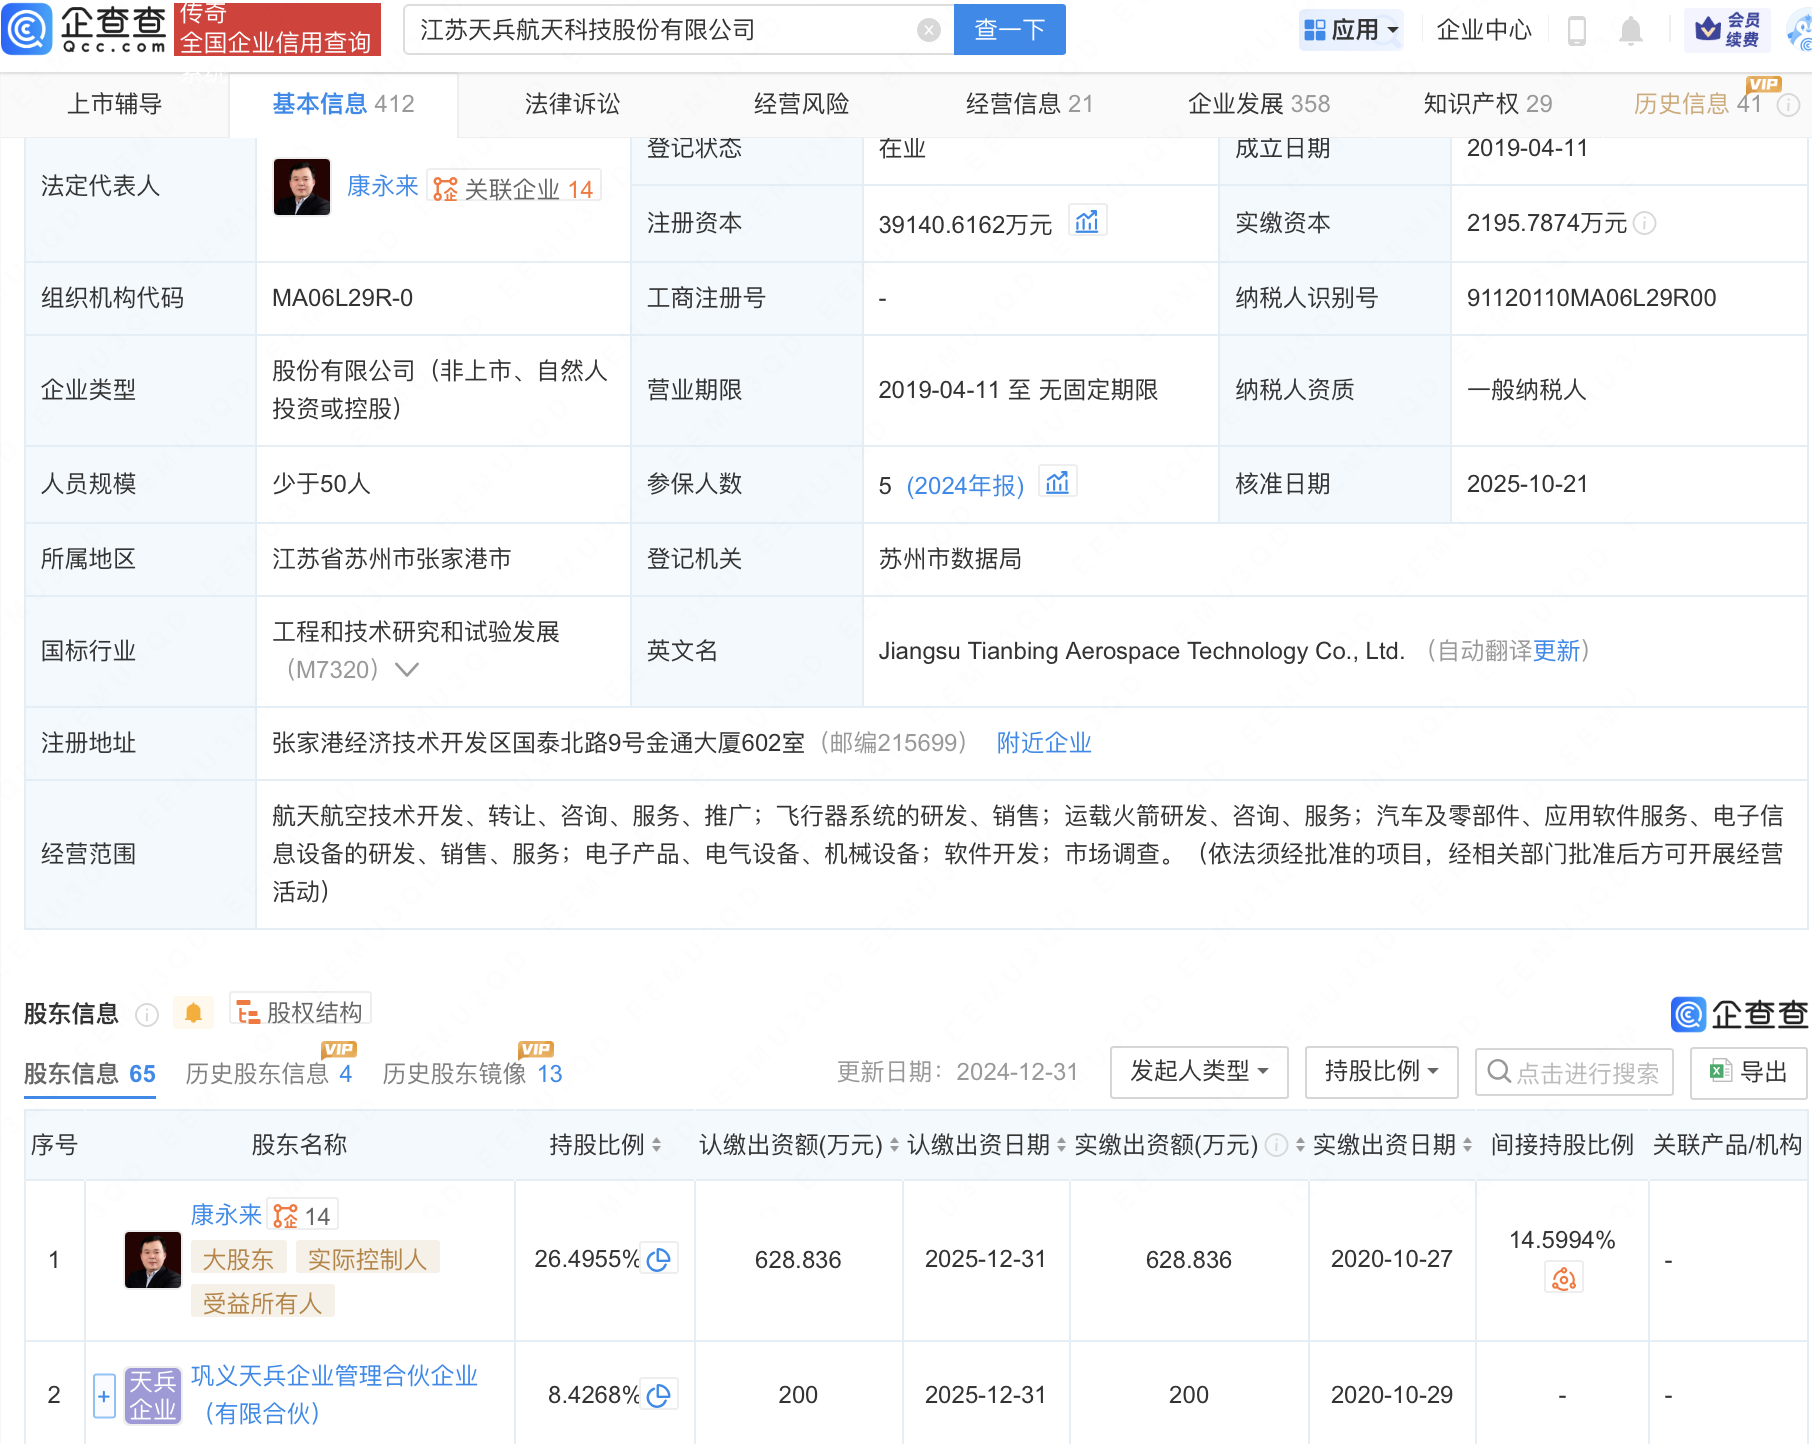Screen dimensions: 1812x1444
Task: Clear the search box text
Action: click(x=928, y=30)
